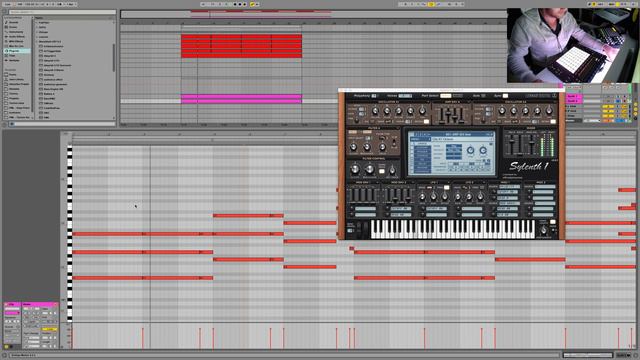The image size is (640, 360).
Task: Click Fold button above the piano roll
Action: (67, 133)
